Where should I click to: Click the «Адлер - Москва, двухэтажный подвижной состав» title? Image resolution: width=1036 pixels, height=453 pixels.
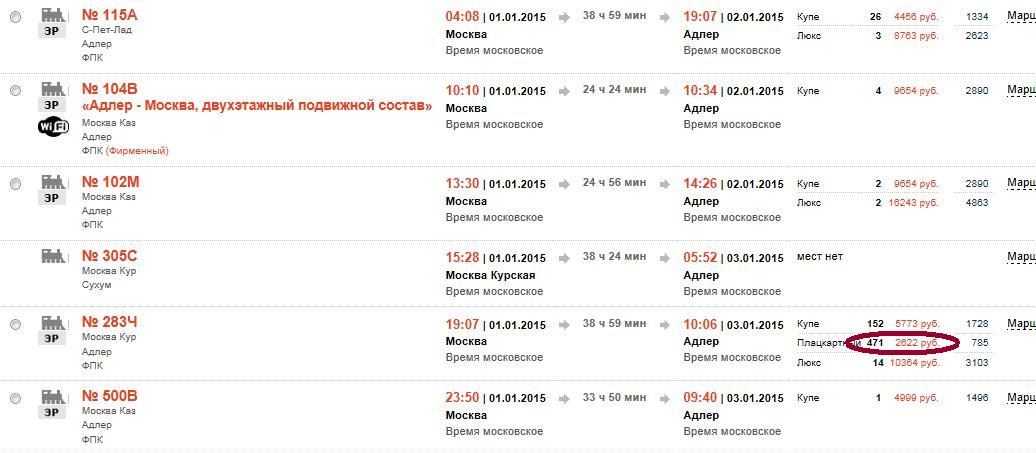coord(257,106)
